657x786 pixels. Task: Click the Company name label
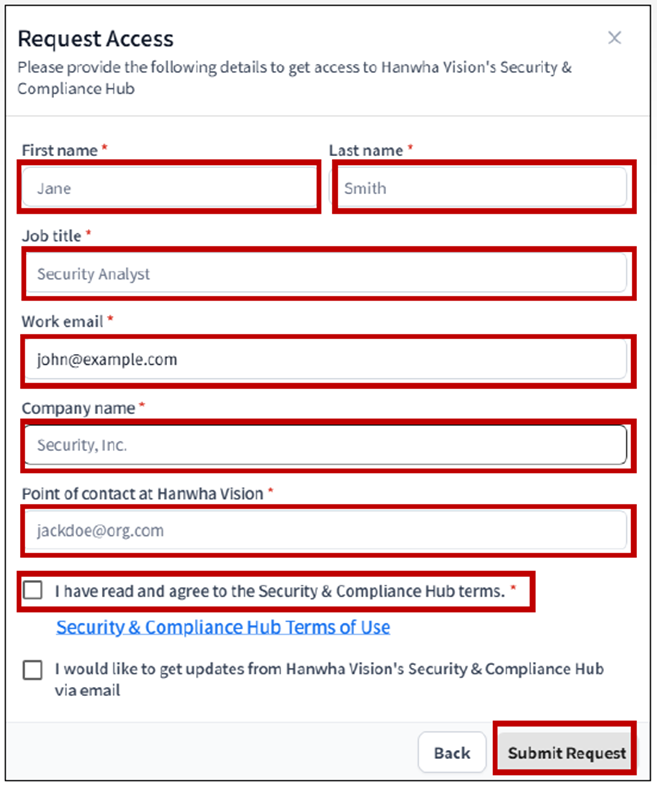[x=78, y=408]
